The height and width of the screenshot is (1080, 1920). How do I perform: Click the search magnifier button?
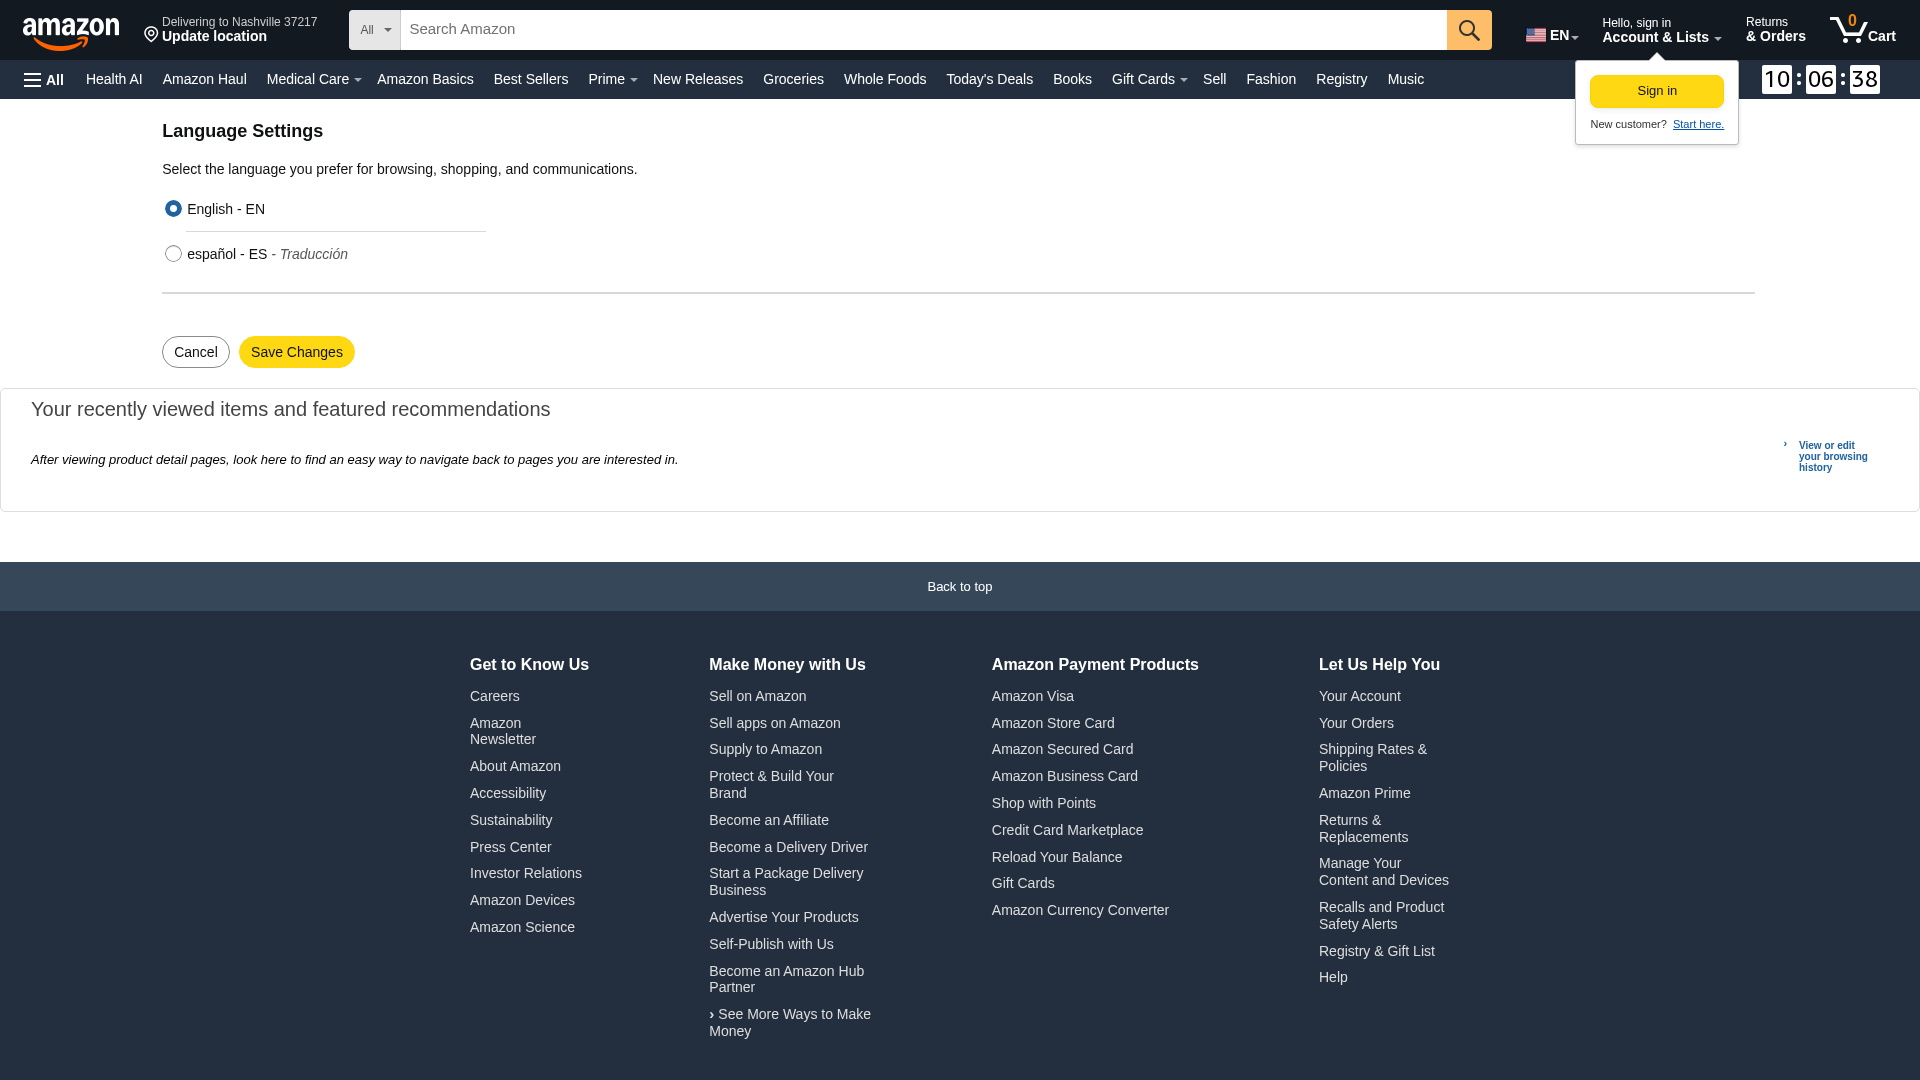[1469, 30]
